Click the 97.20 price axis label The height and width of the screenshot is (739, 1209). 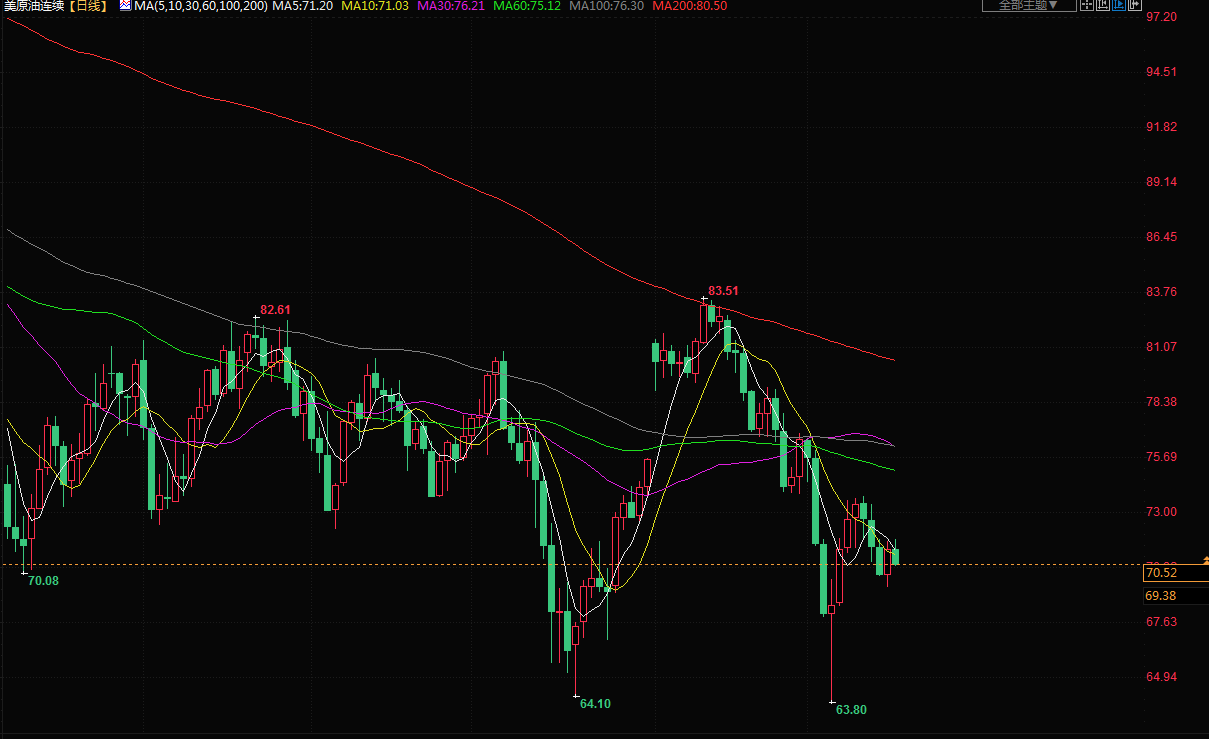pyautogui.click(x=1161, y=18)
